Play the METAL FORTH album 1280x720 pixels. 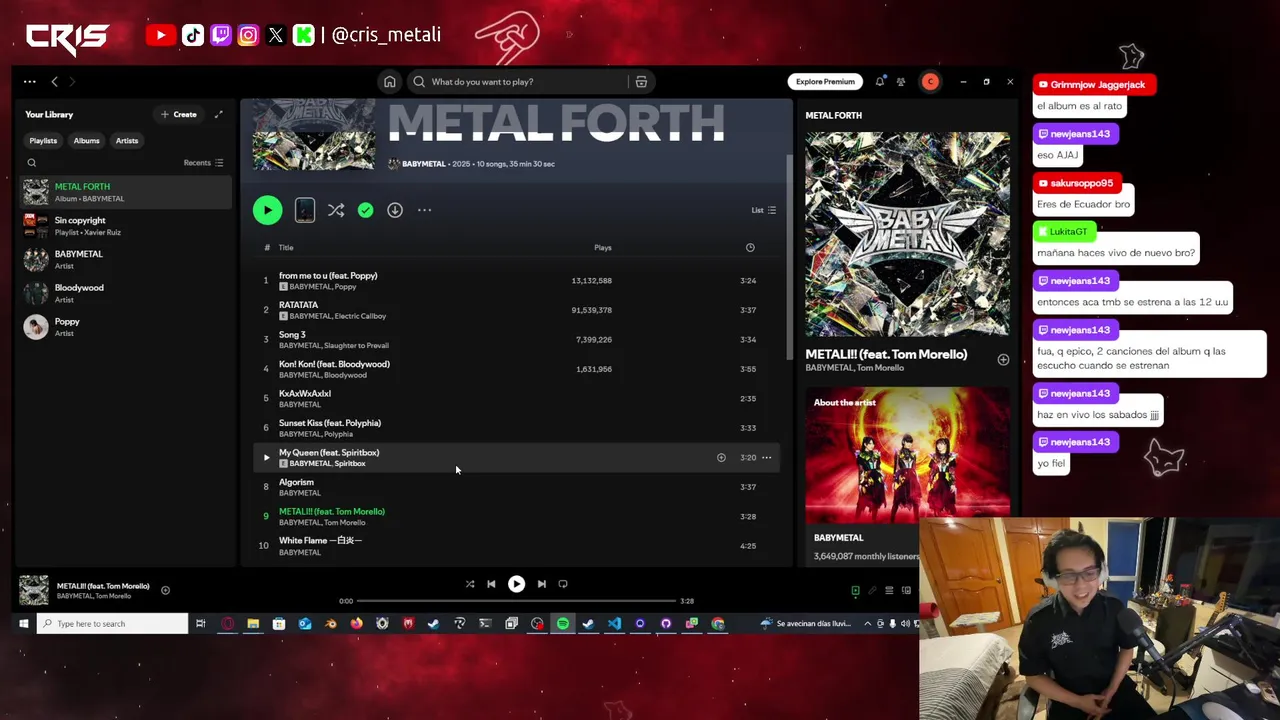click(x=267, y=210)
